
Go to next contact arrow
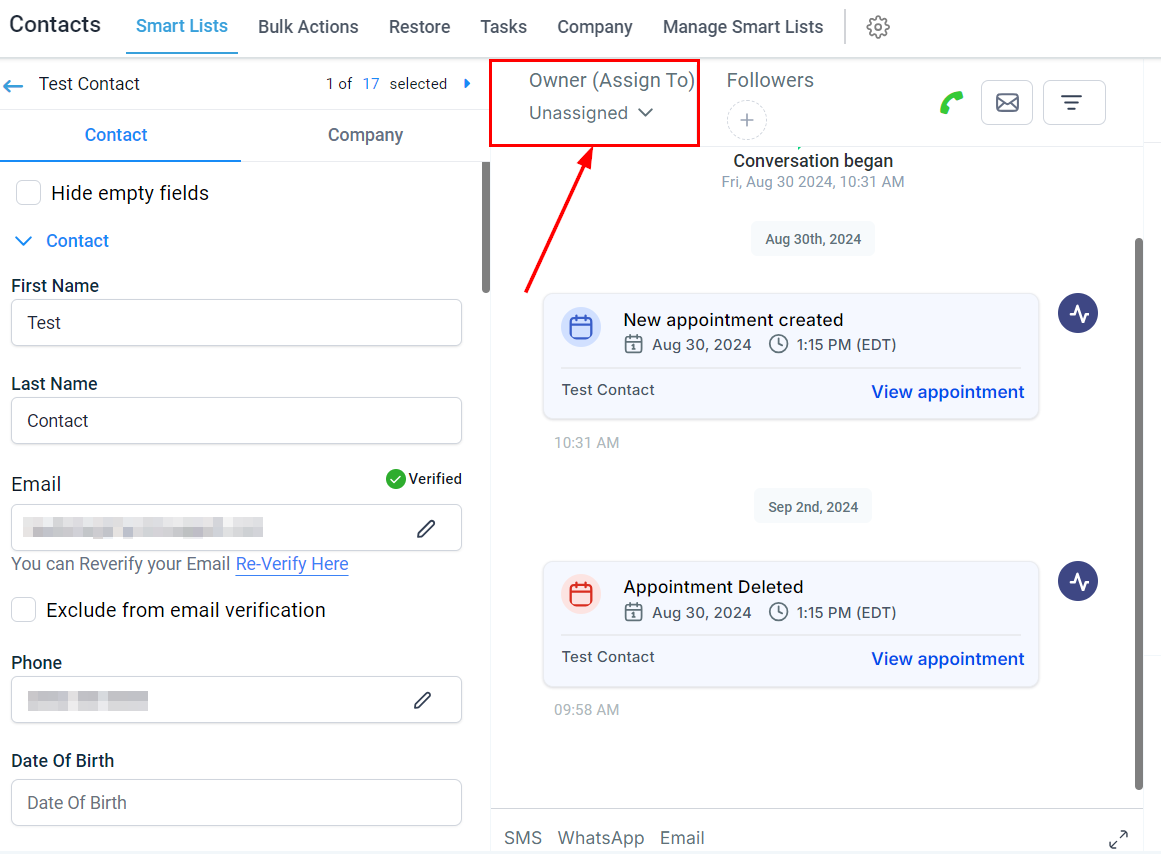[467, 84]
